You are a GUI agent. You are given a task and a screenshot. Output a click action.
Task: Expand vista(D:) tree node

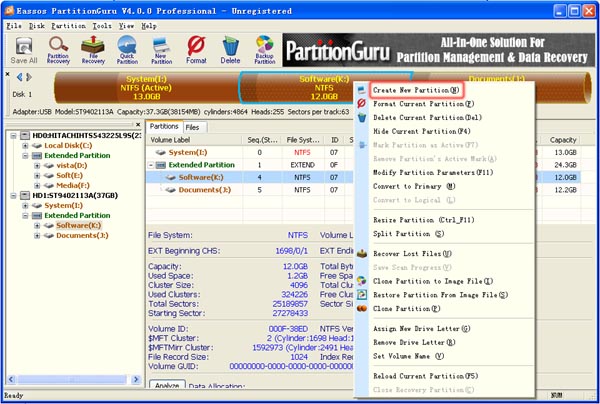[37, 165]
